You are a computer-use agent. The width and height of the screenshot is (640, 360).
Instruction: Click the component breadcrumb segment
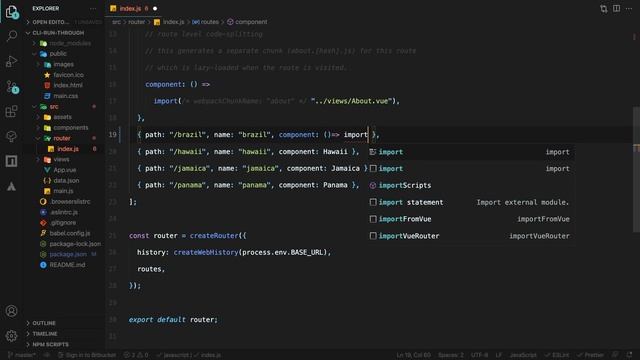[x=247, y=22]
